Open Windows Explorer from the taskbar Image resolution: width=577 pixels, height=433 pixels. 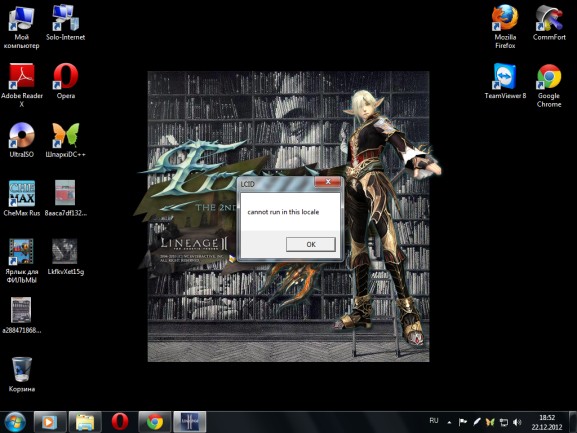coord(85,422)
